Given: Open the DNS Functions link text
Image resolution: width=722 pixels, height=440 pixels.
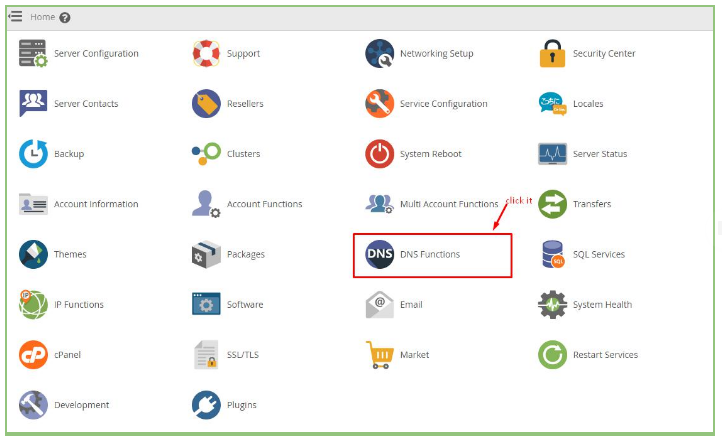Looking at the screenshot, I should click(430, 254).
